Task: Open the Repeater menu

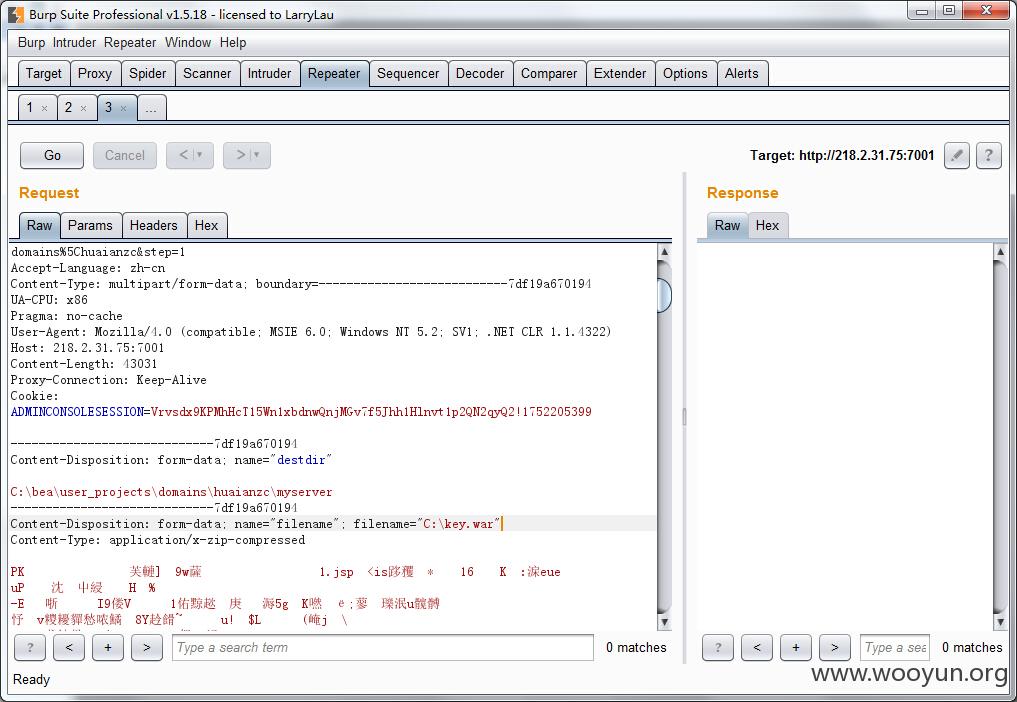Action: click(x=130, y=42)
